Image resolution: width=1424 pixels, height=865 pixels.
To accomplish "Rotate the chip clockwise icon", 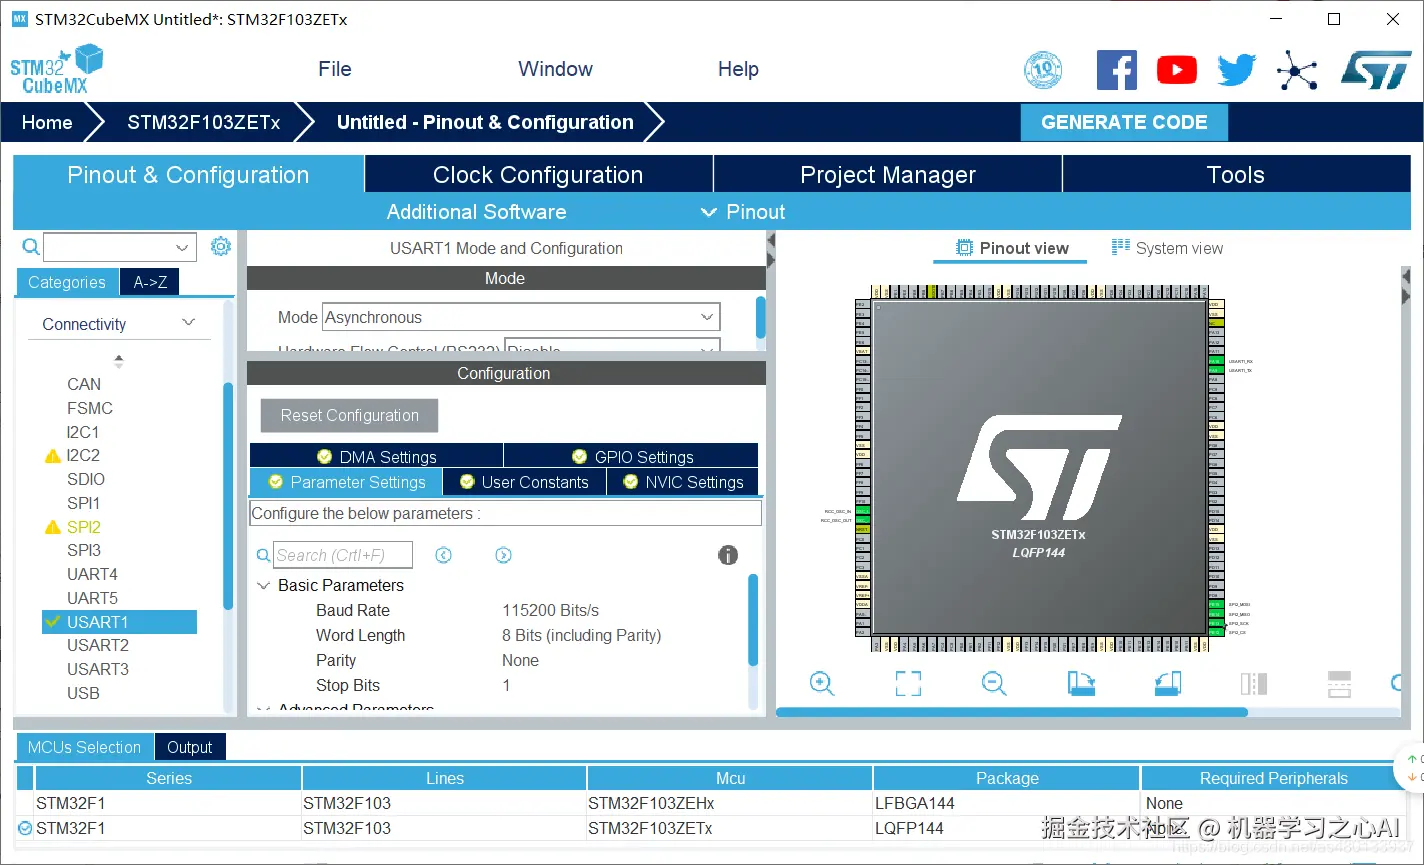I will 1081,684.
